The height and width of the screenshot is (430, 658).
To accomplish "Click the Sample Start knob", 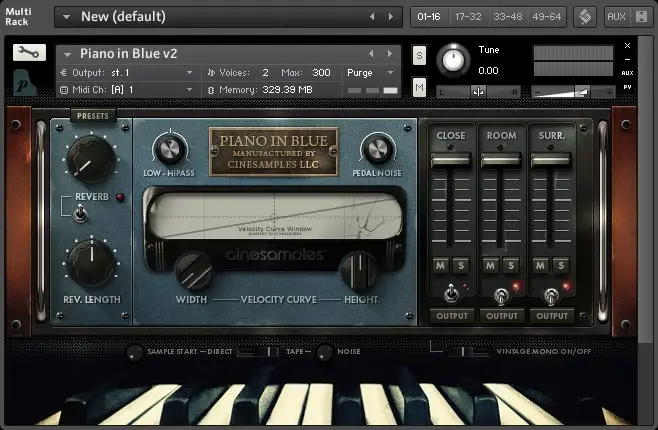I will point(135,352).
